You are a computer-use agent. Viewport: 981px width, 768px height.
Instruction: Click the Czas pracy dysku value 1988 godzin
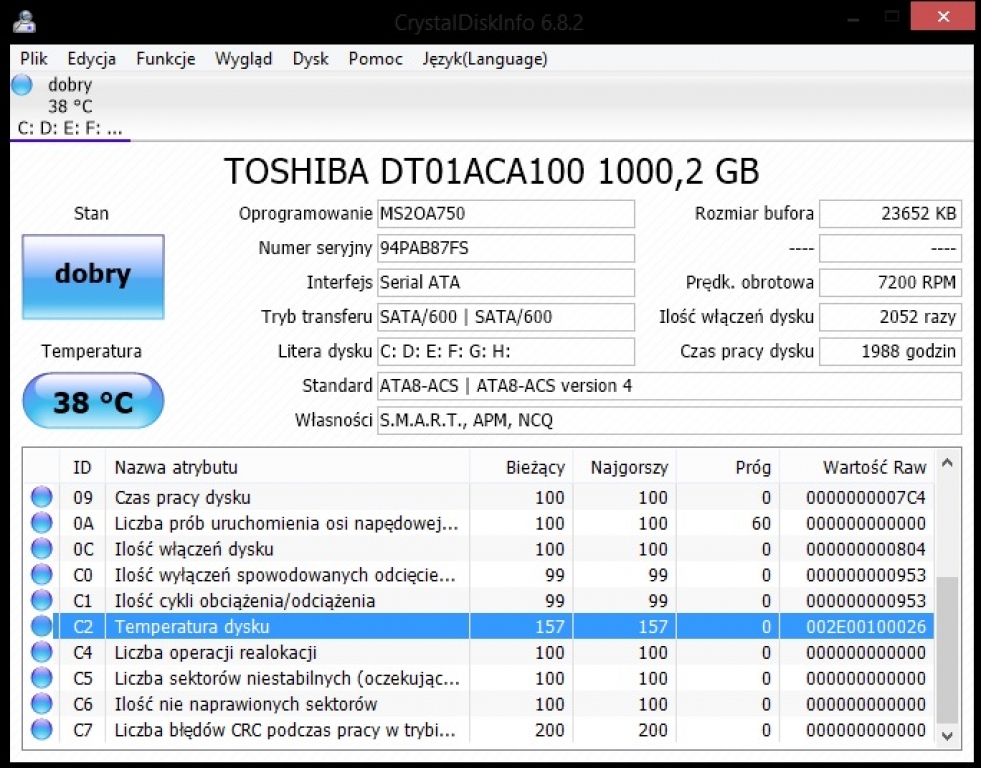(x=890, y=351)
